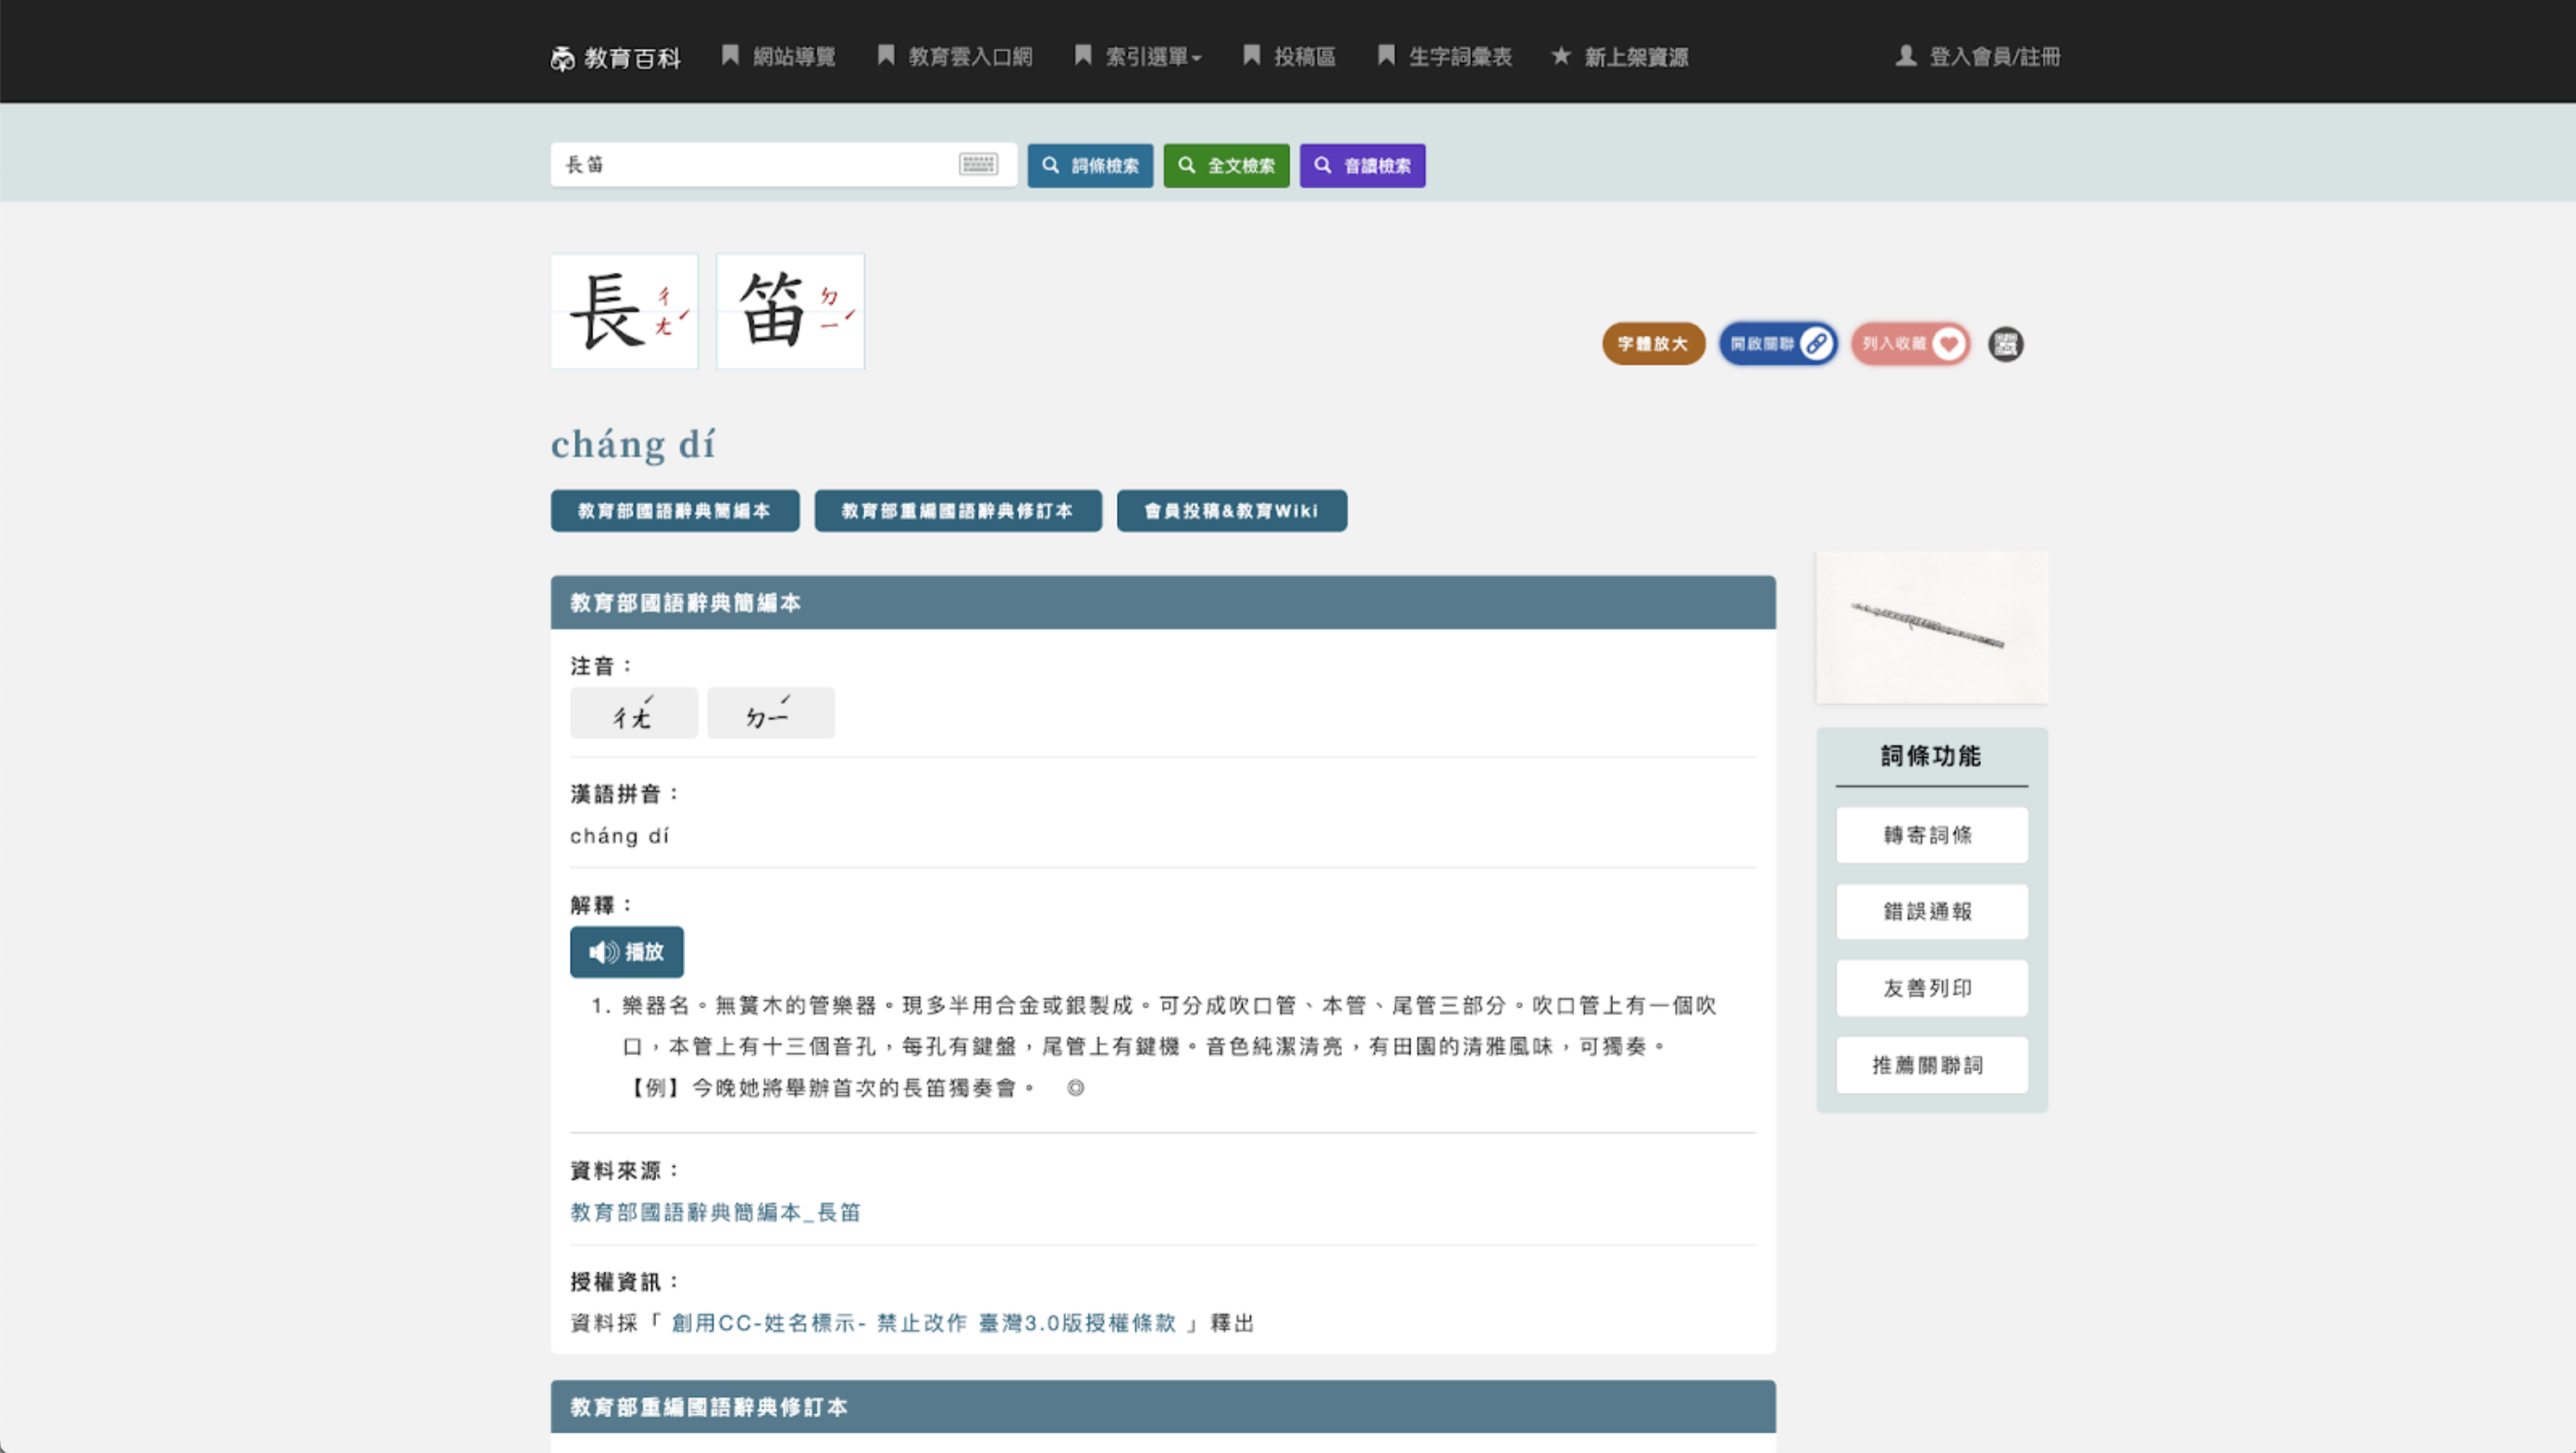Open the 教育部國語辭典簡編本_長笛 source link
The height and width of the screenshot is (1453, 2576).
716,1212
